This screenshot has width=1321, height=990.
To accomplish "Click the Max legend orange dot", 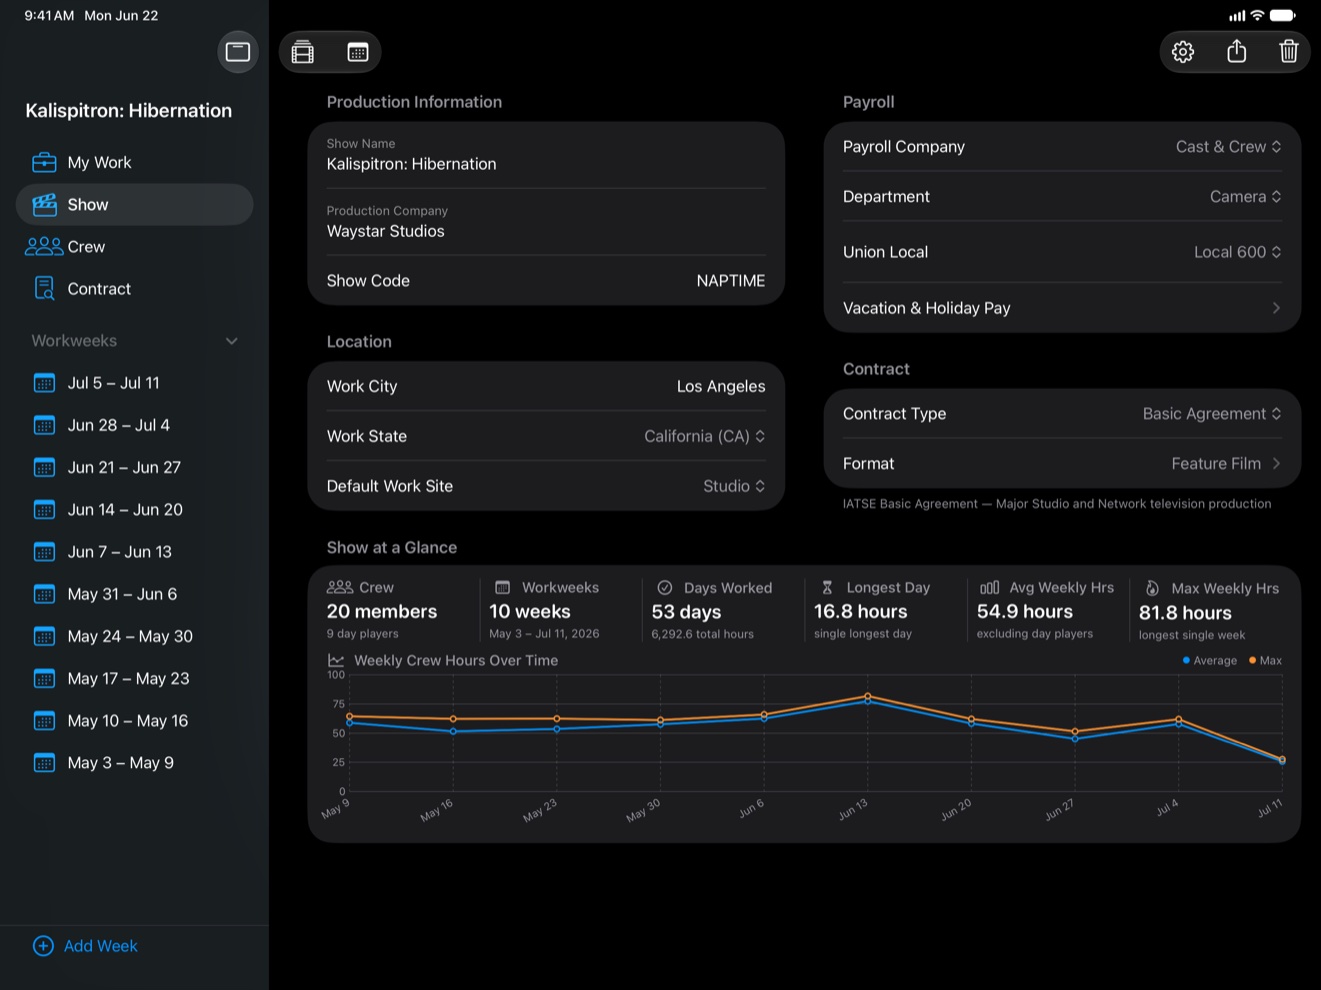I will (1252, 660).
